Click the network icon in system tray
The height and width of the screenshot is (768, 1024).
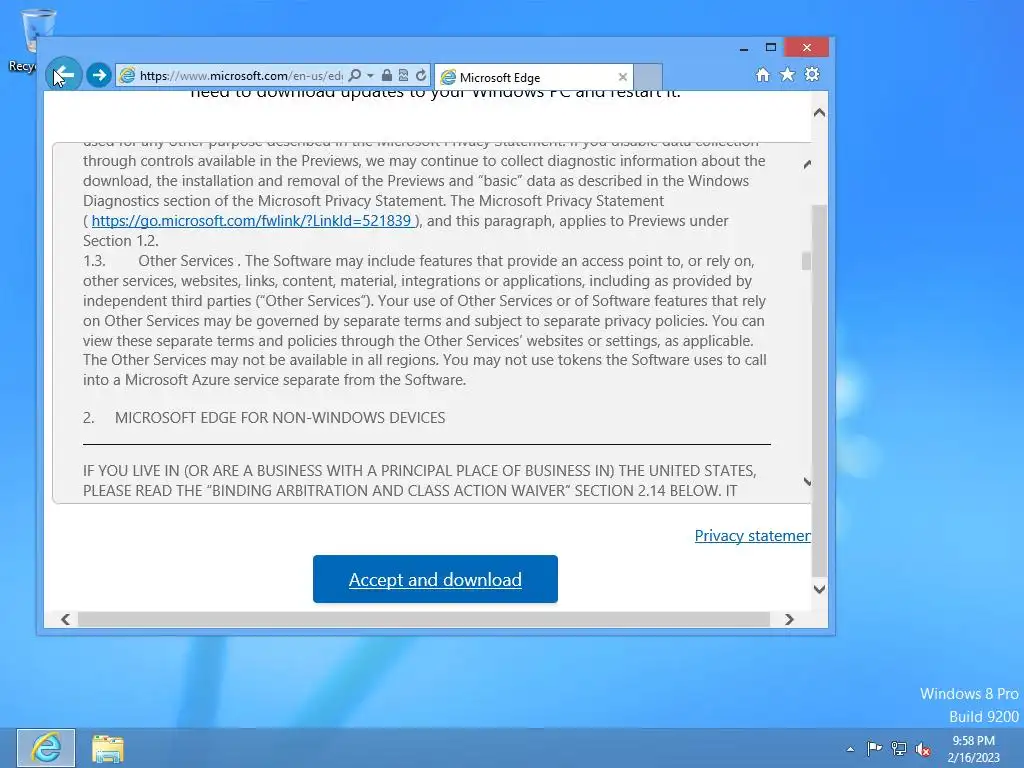[899, 748]
